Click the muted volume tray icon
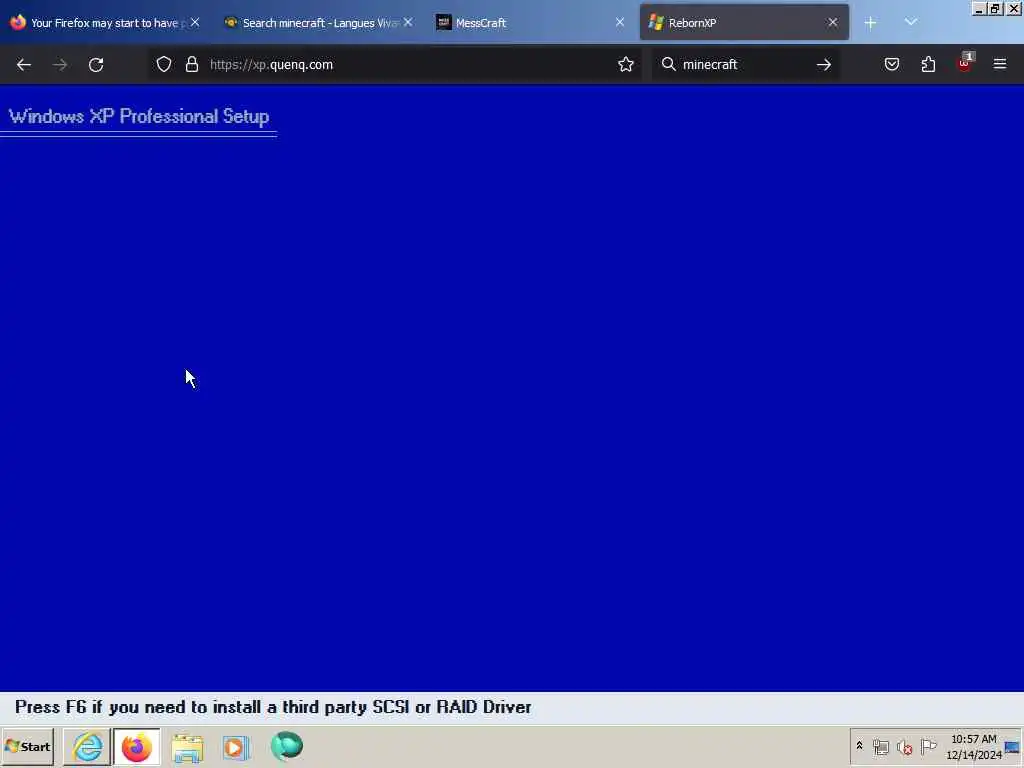 [x=904, y=746]
